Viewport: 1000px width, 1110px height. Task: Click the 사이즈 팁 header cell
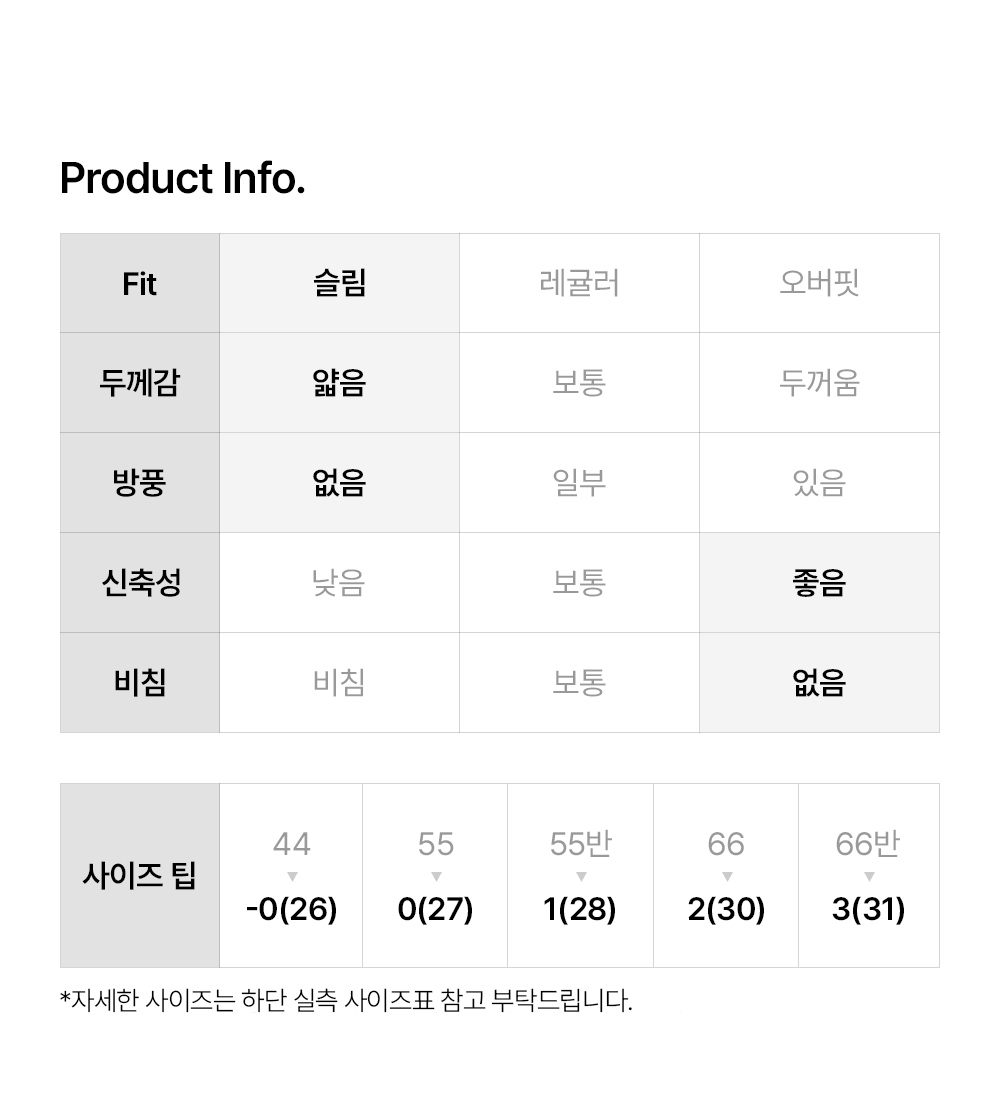point(140,876)
